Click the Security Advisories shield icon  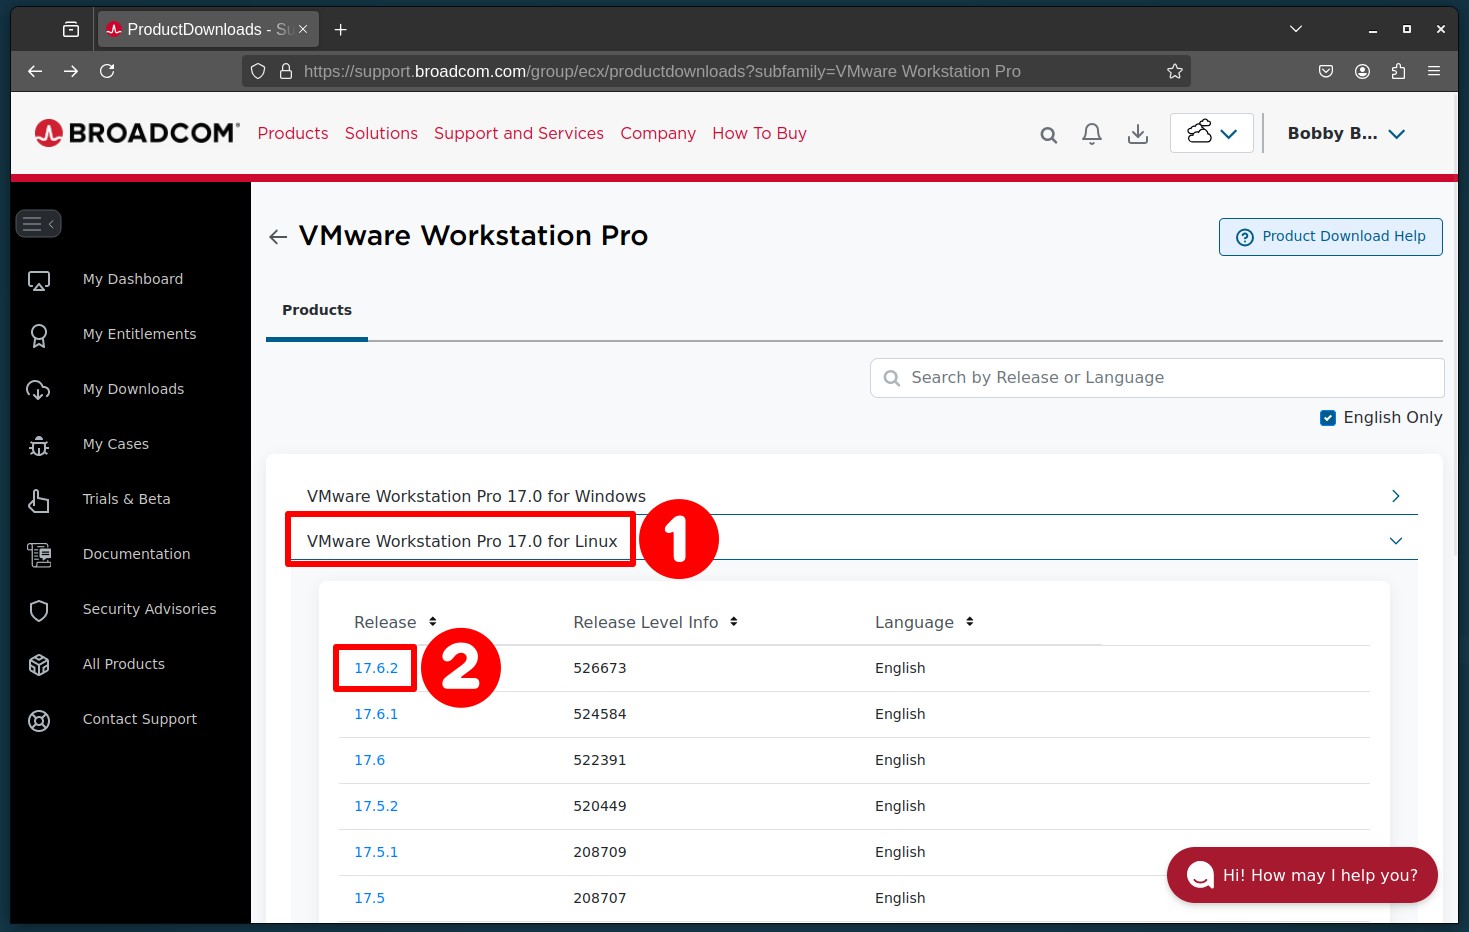point(39,610)
